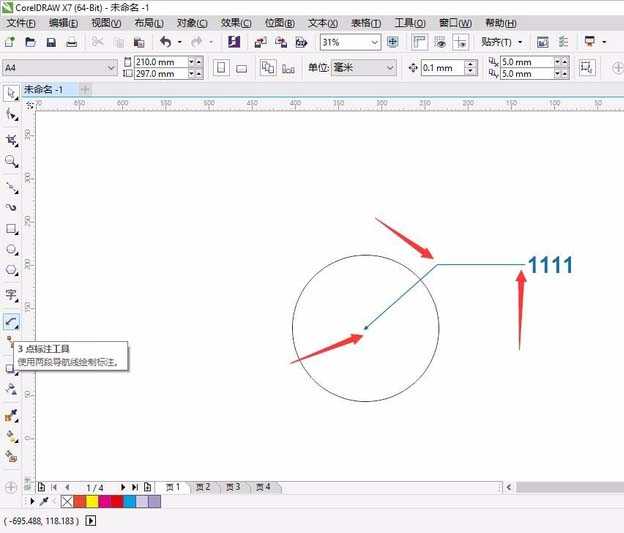Click the Undo arrow icon
624x533 pixels.
(165, 42)
